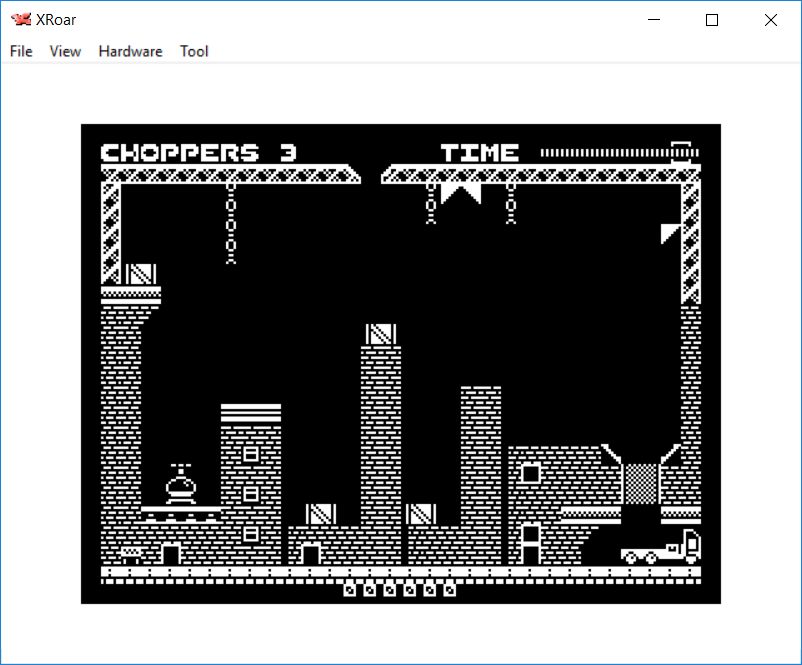Click the long chain hanging from left girder
This screenshot has width=802, height=665.
point(231,223)
